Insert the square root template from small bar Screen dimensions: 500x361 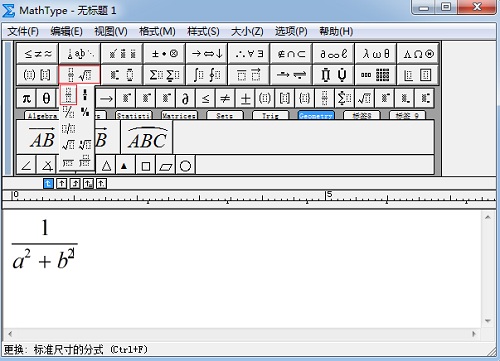tap(364, 98)
